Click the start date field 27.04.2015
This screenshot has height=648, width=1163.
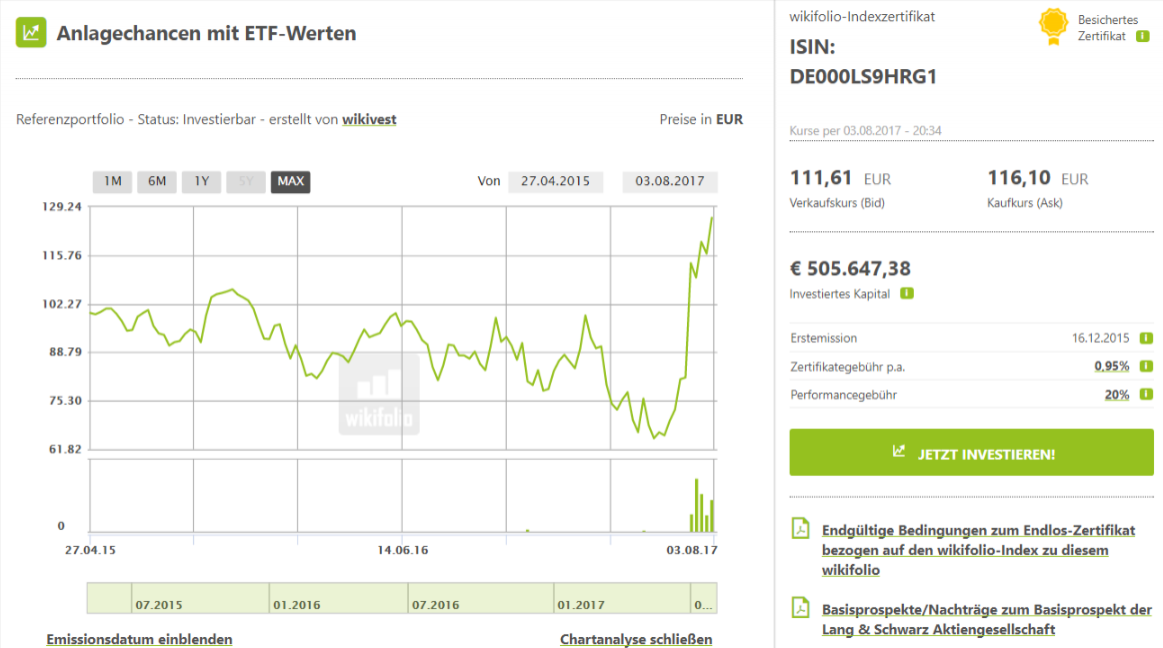(555, 182)
